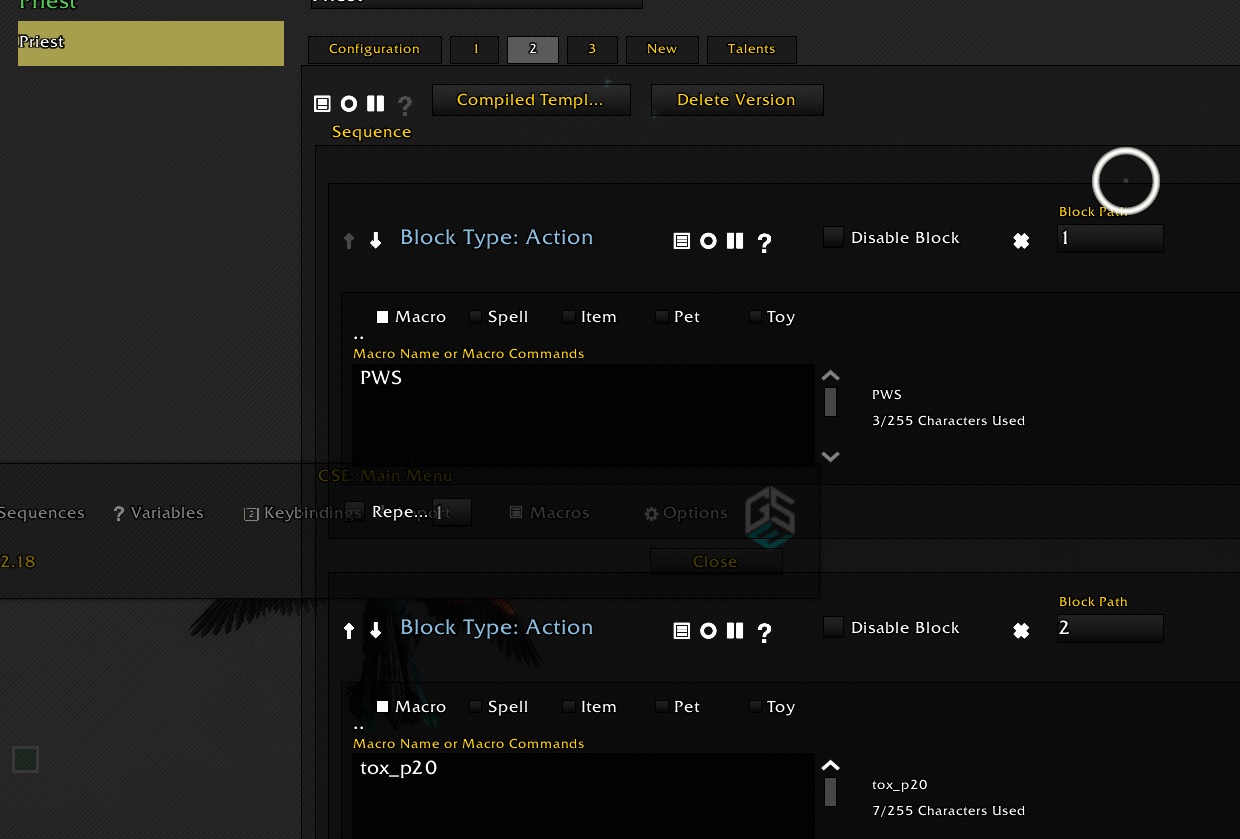Click the '7/255 Characters Used' text

coord(948,811)
